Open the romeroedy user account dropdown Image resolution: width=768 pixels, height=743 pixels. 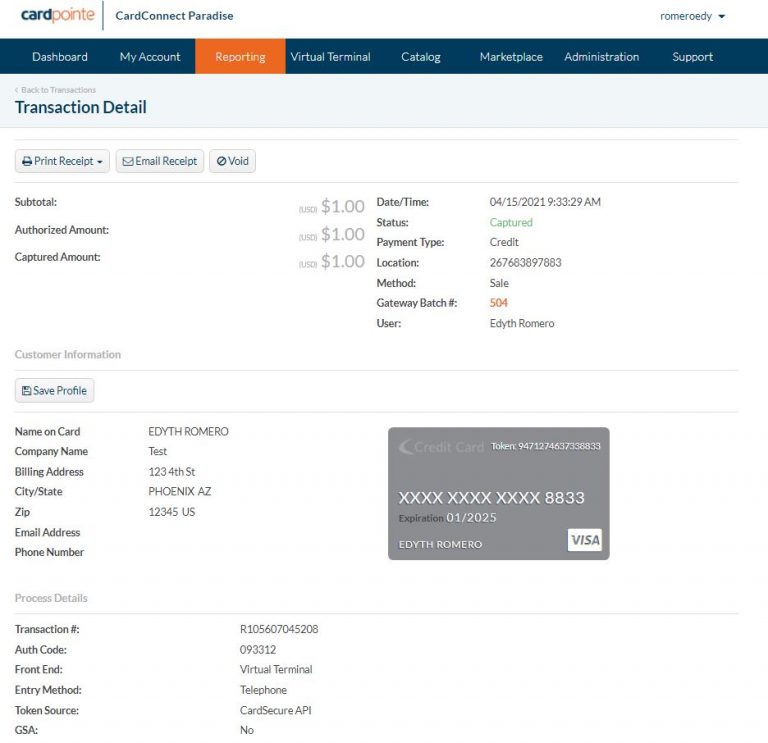[692, 16]
